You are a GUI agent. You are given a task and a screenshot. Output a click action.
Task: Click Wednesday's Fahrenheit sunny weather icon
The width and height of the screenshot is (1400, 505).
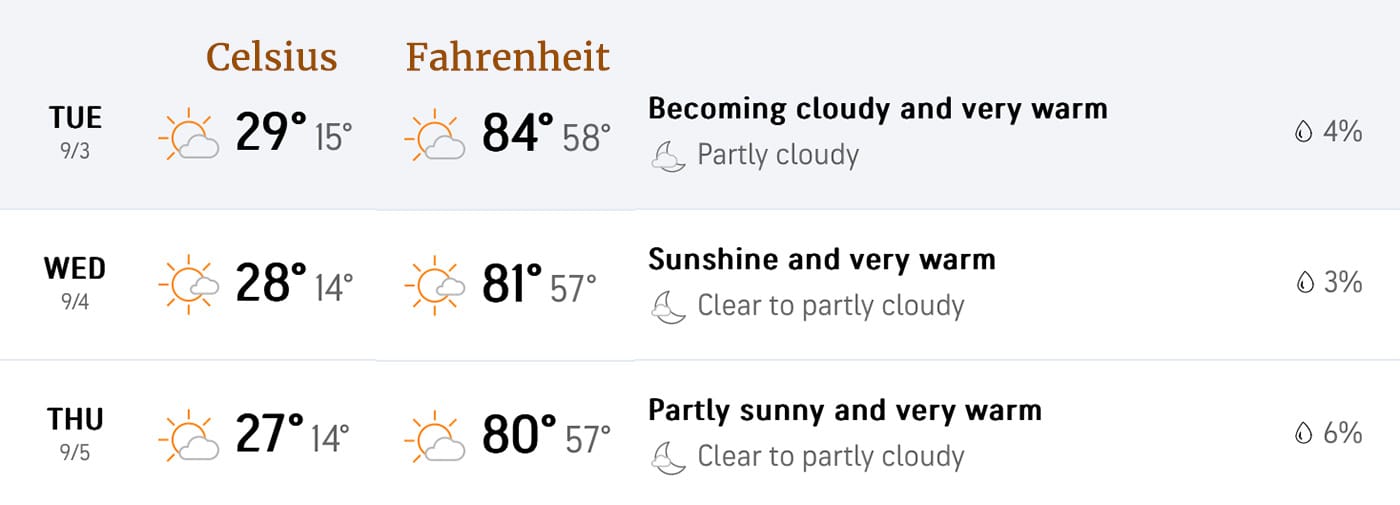pyautogui.click(x=435, y=287)
